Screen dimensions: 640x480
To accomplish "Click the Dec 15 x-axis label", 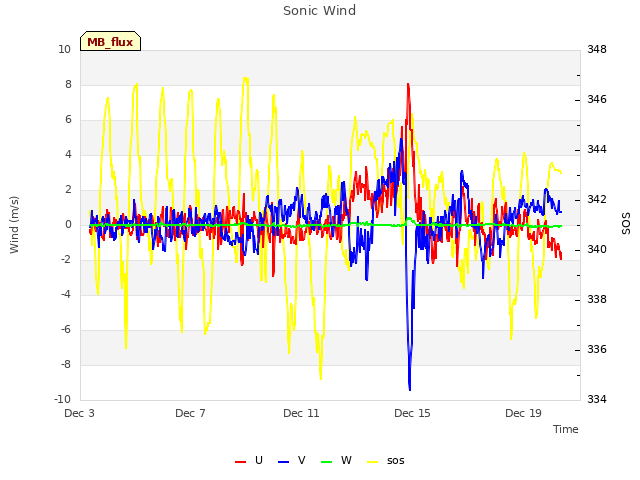I will [x=412, y=413].
